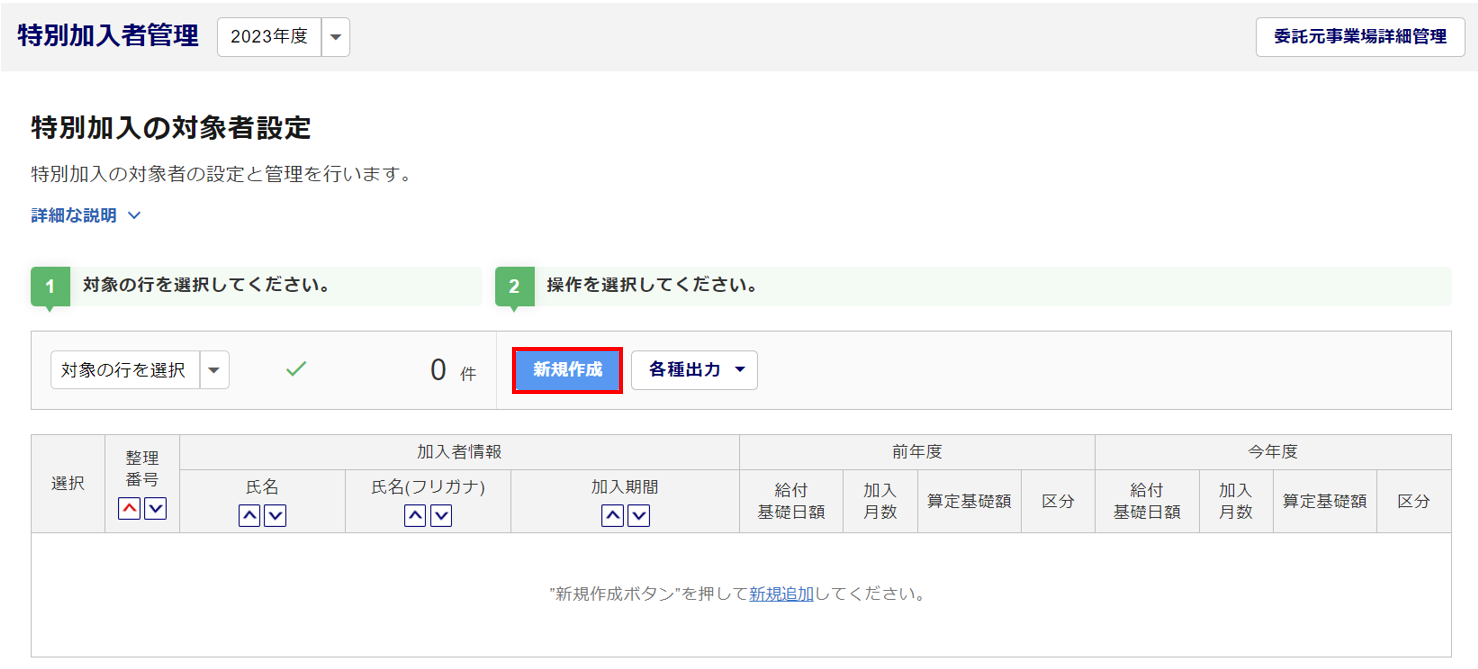Click the 選択 column header
The height and width of the screenshot is (669, 1478).
click(x=68, y=483)
